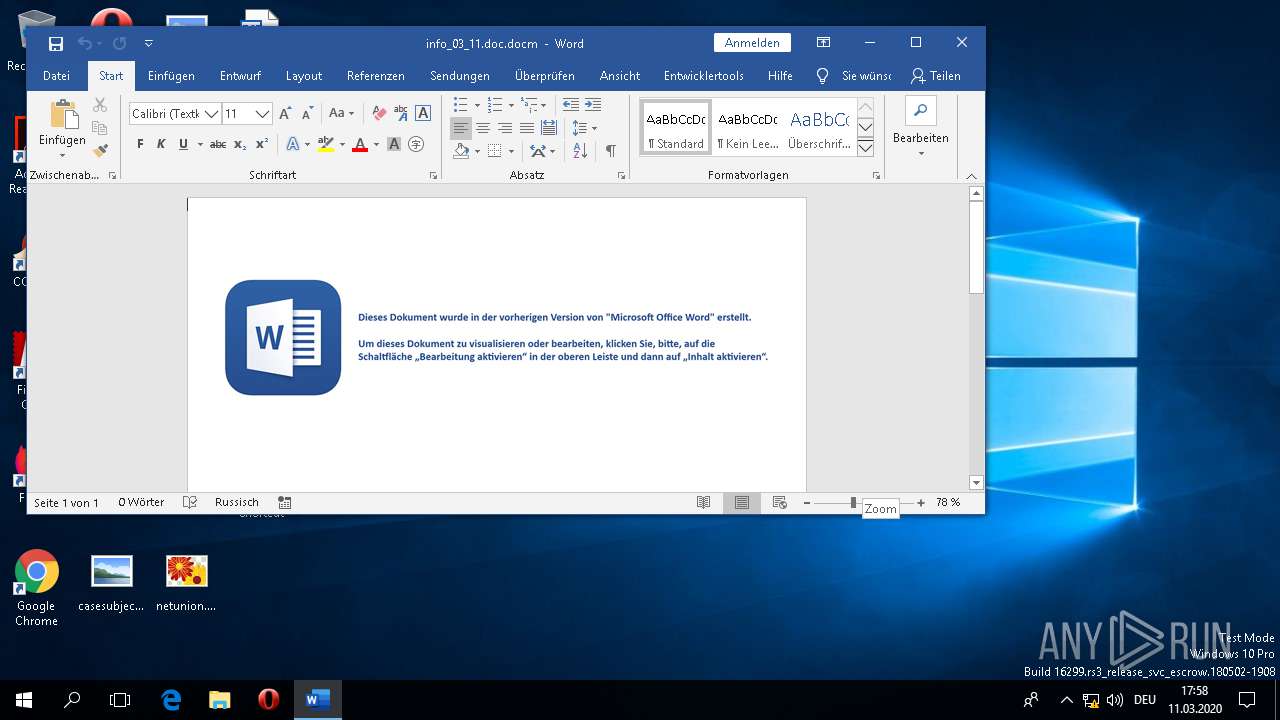This screenshot has width=1280, height=720.
Task: Click the zoom slider handle
Action: click(854, 503)
